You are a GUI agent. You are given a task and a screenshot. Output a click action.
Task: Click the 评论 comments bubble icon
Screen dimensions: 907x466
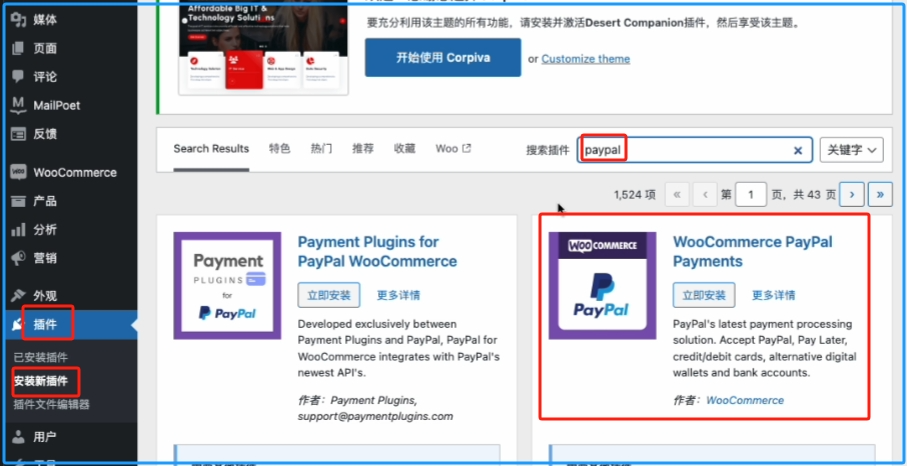pos(19,76)
